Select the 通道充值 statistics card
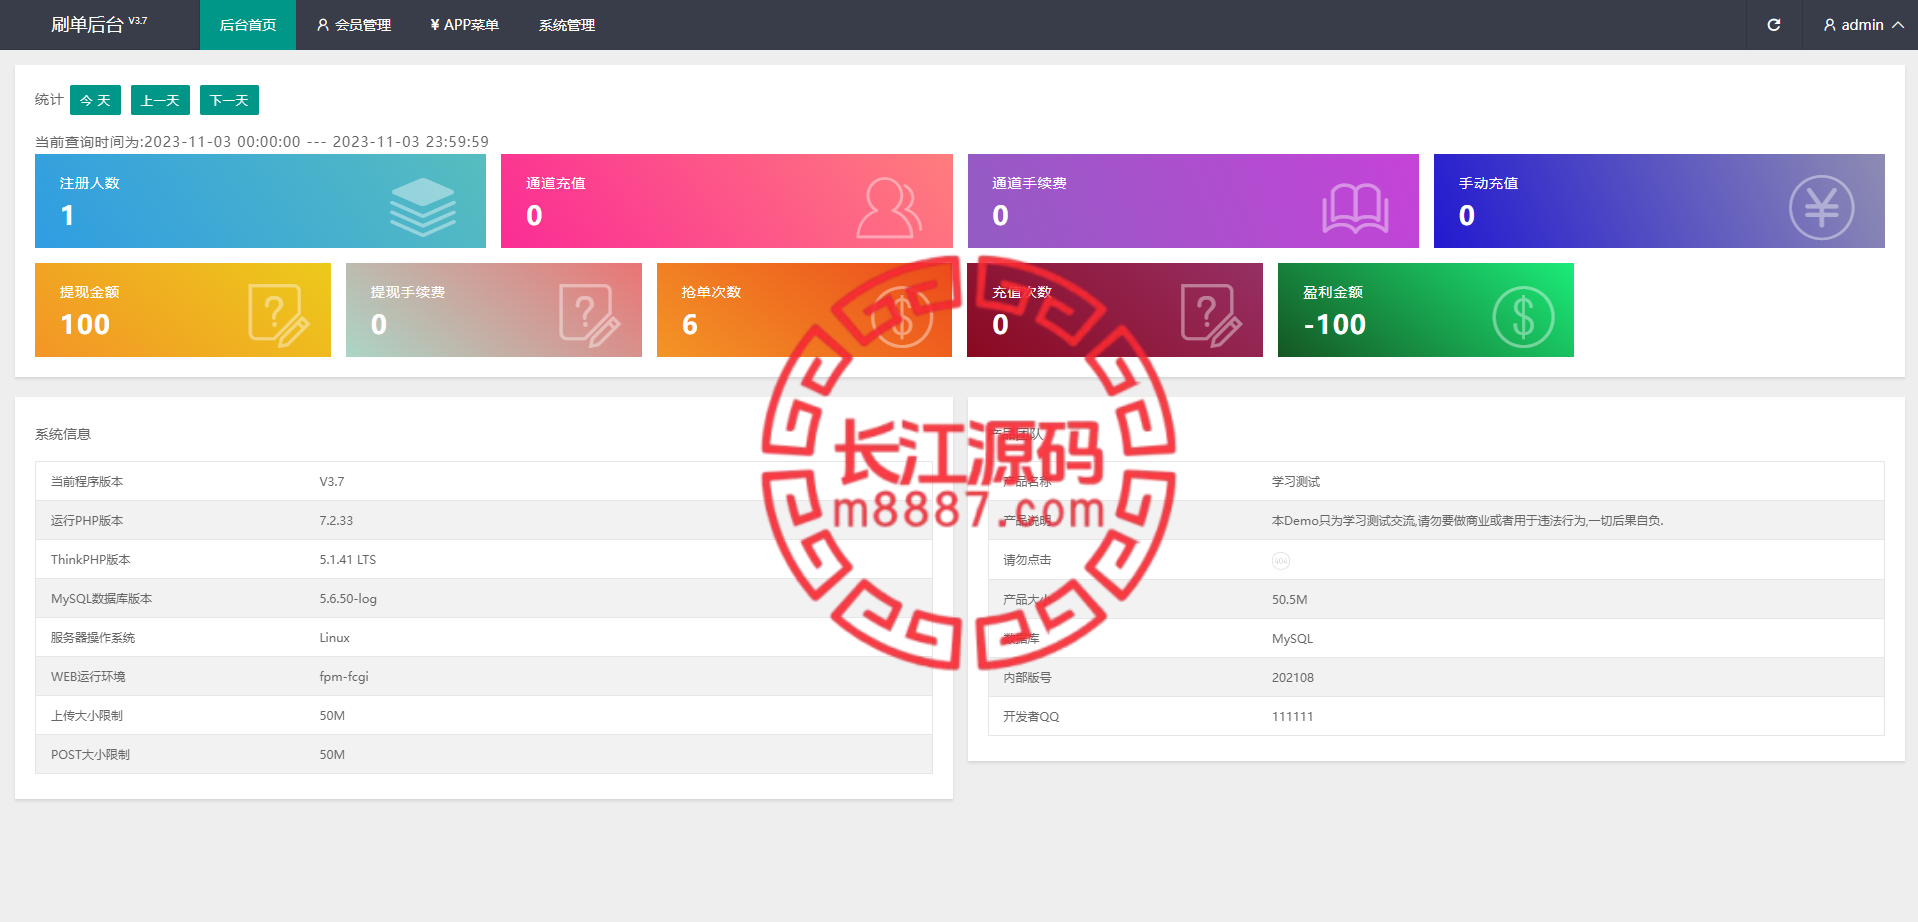Screen dimensions: 1918x922 point(727,201)
